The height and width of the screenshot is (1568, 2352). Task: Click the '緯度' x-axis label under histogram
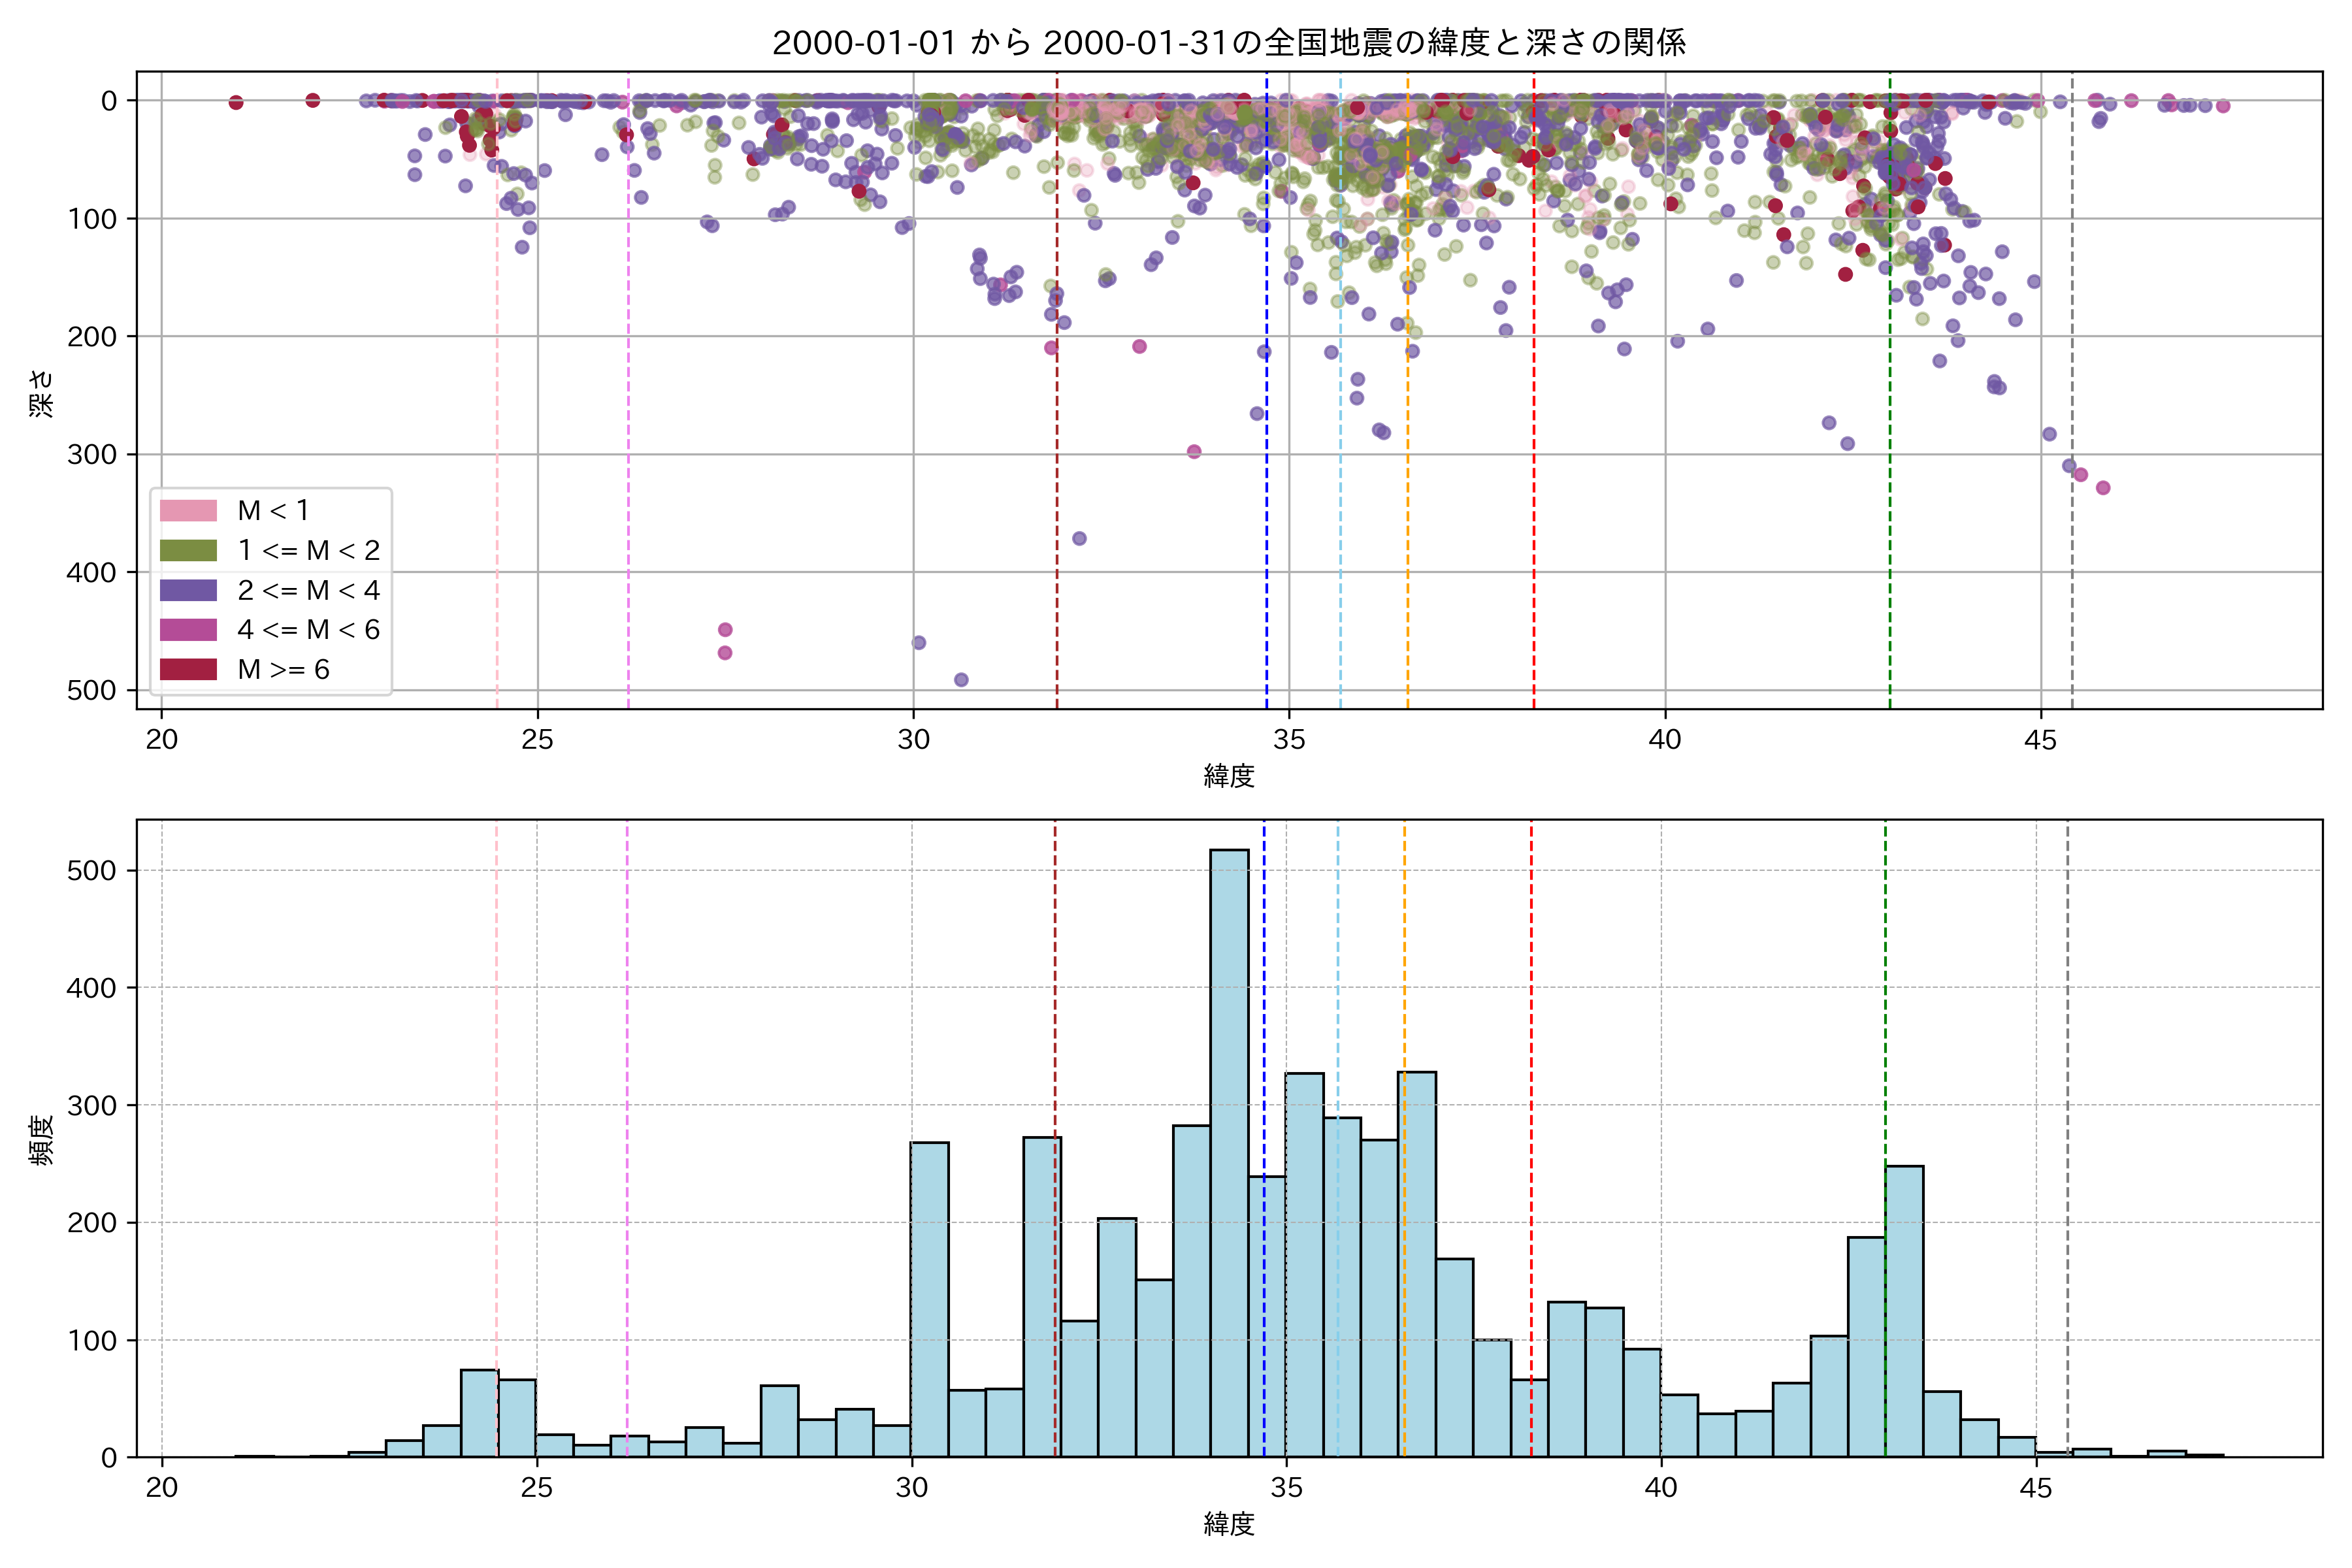point(1229,1524)
